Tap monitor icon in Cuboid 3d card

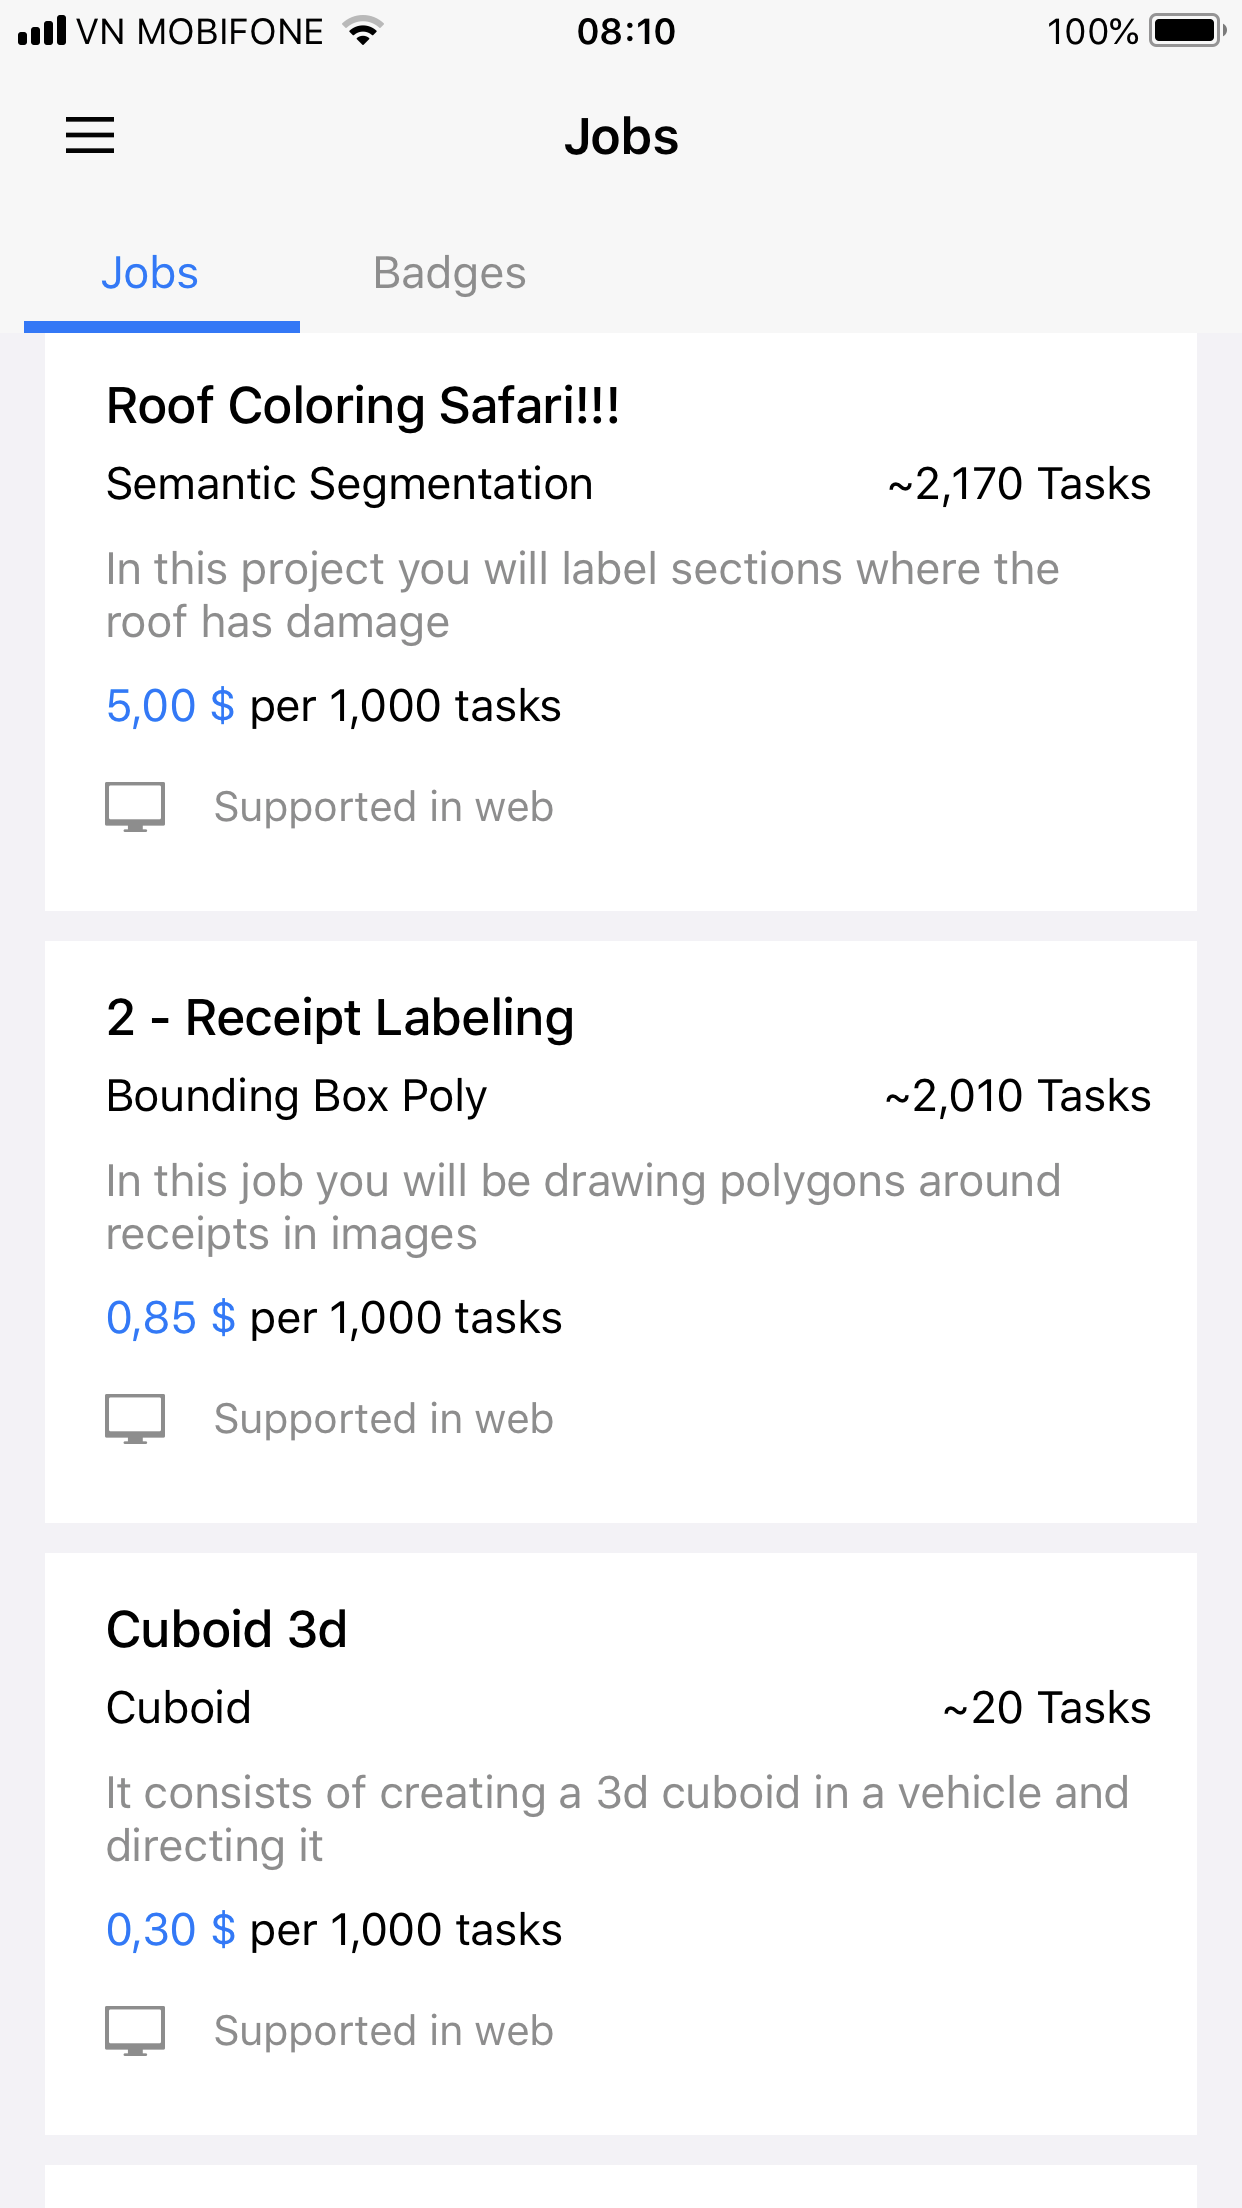coord(135,2031)
